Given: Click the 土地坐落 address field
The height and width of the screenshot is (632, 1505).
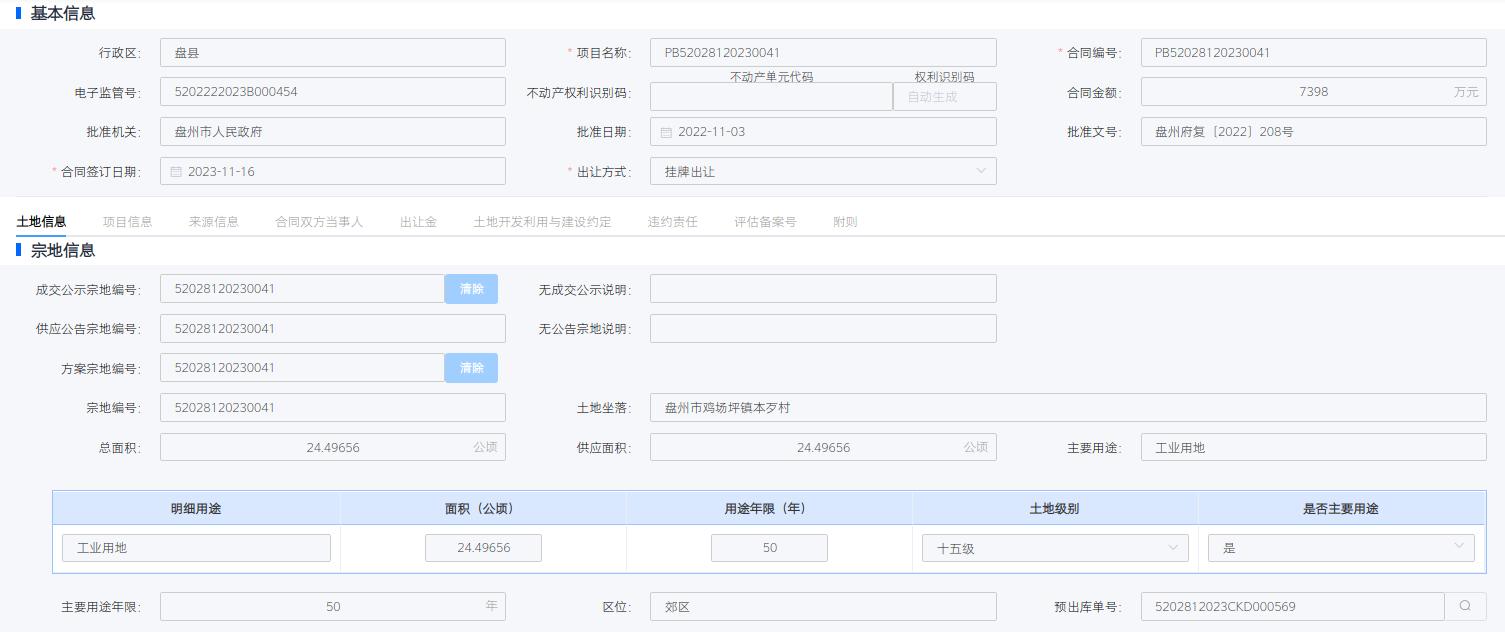Looking at the screenshot, I should coord(1067,408).
